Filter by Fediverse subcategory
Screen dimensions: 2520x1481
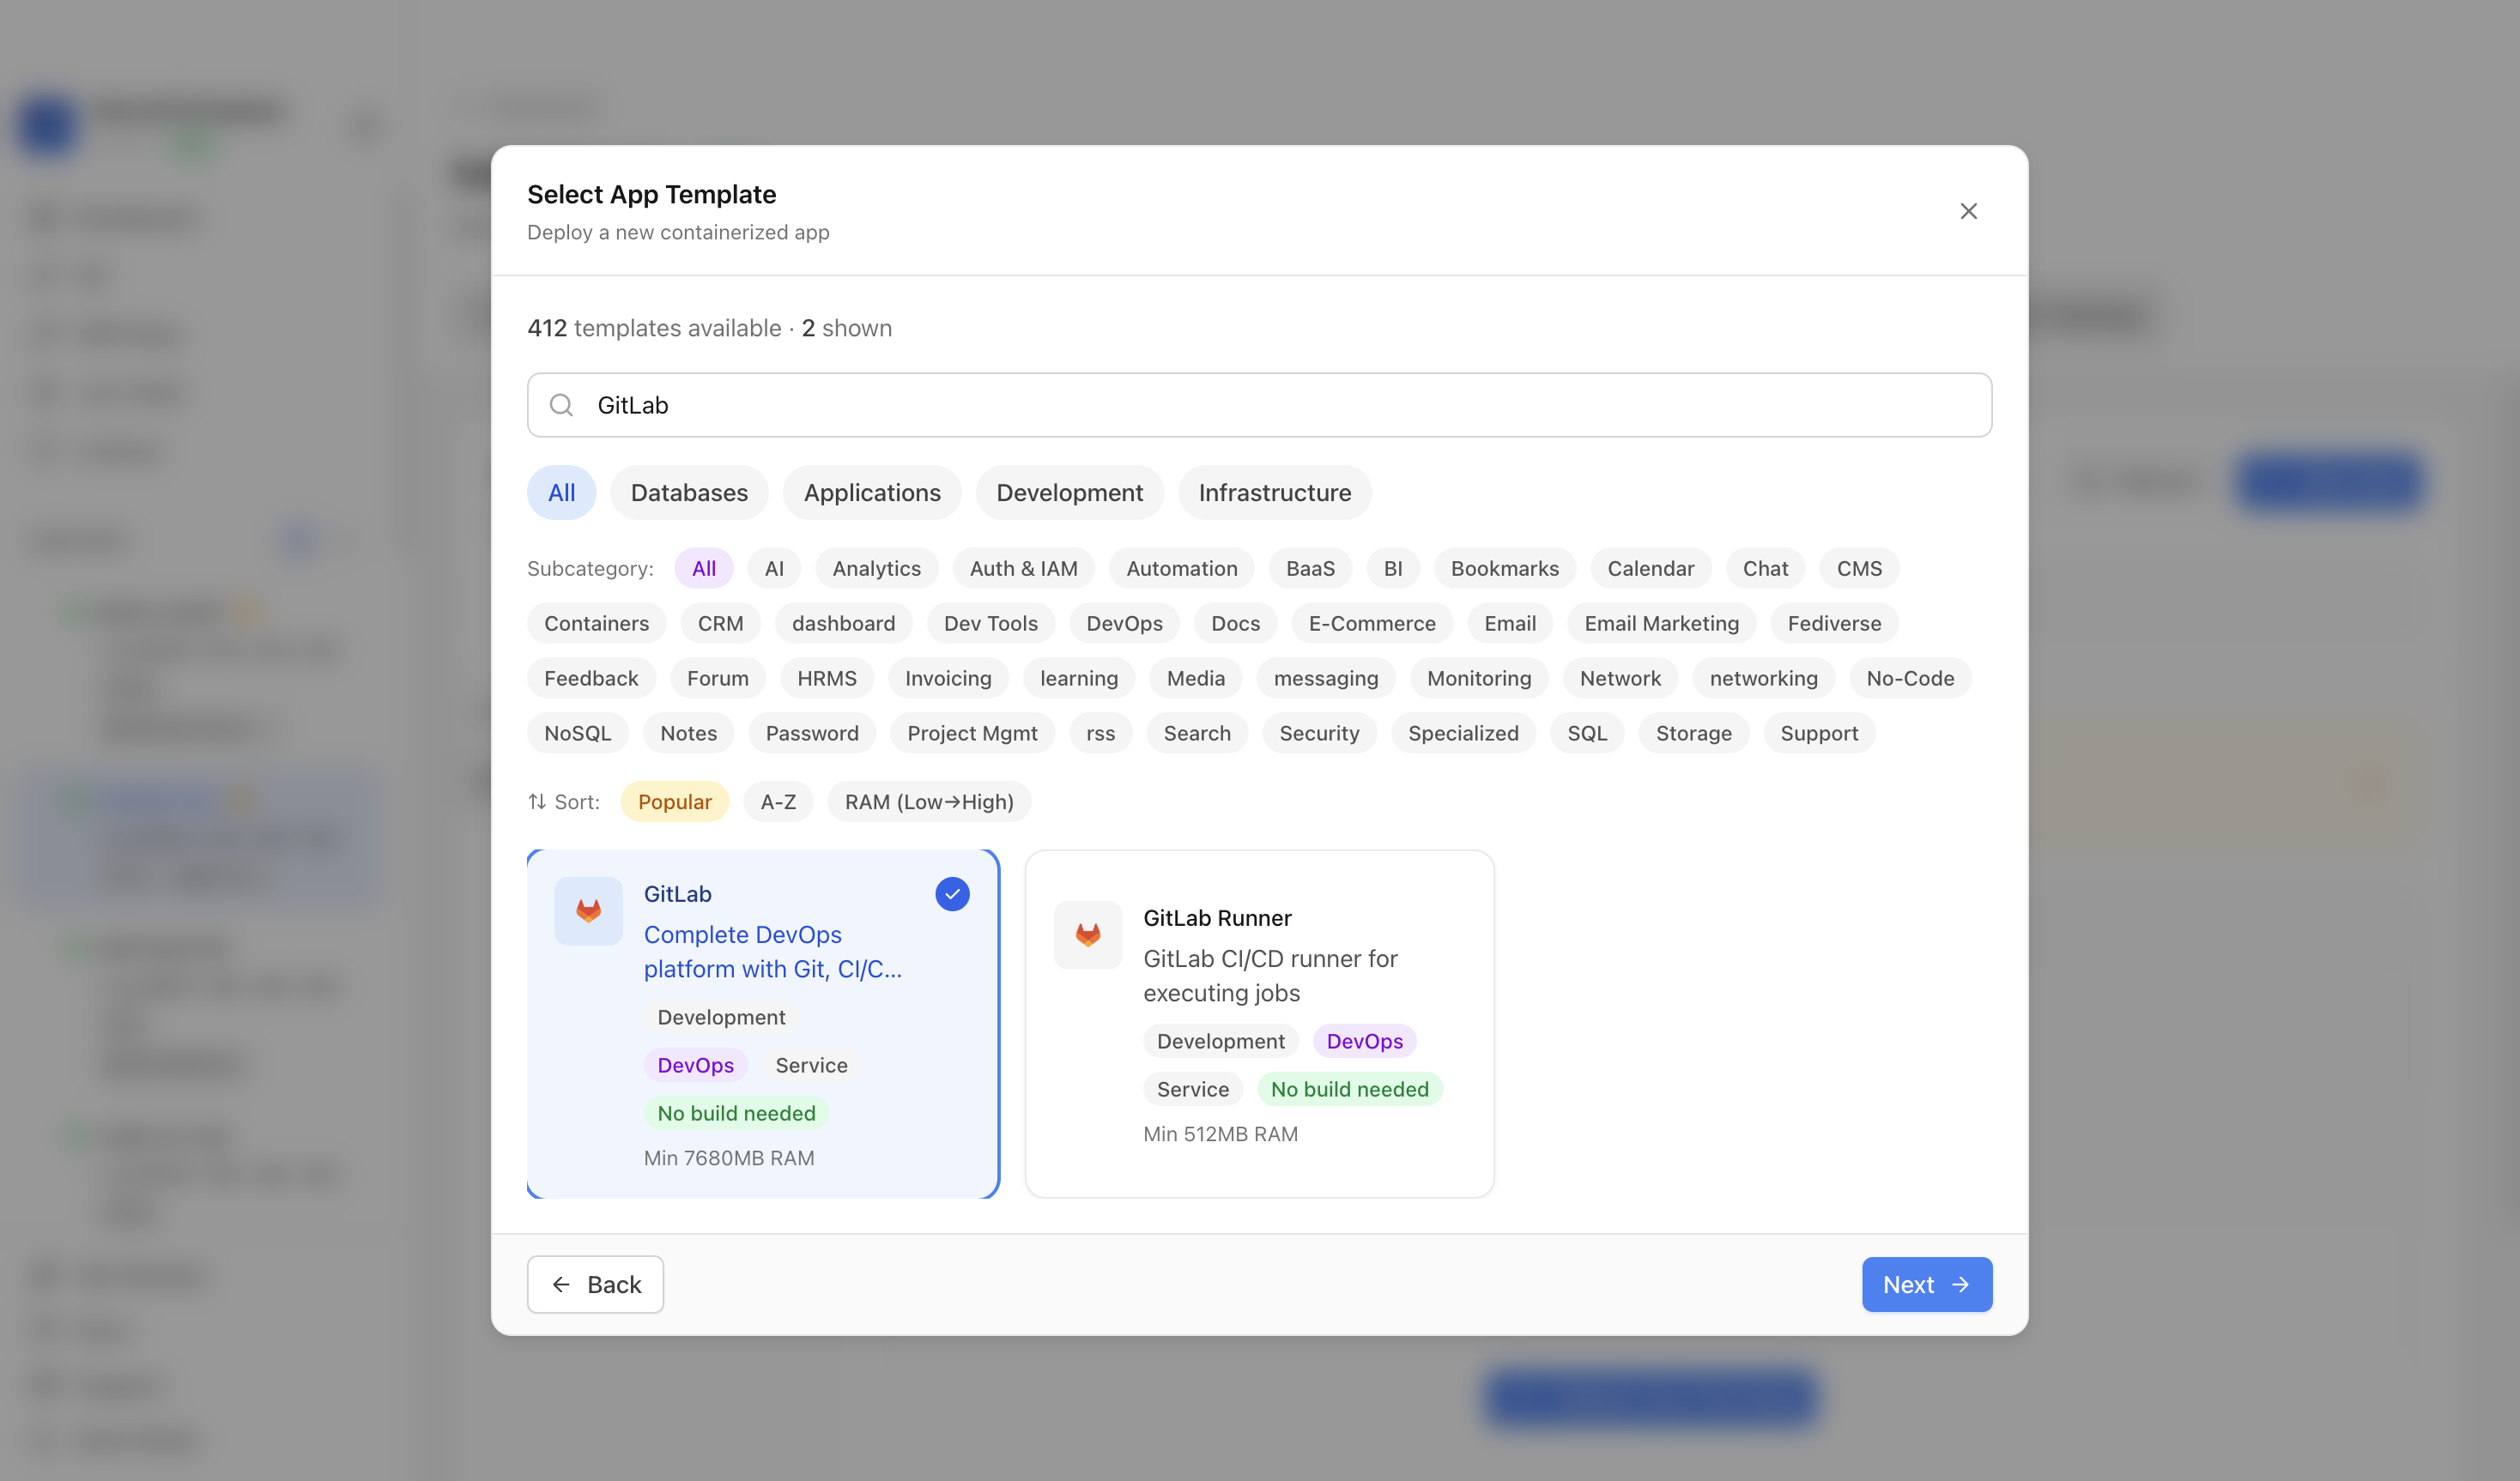1834,623
